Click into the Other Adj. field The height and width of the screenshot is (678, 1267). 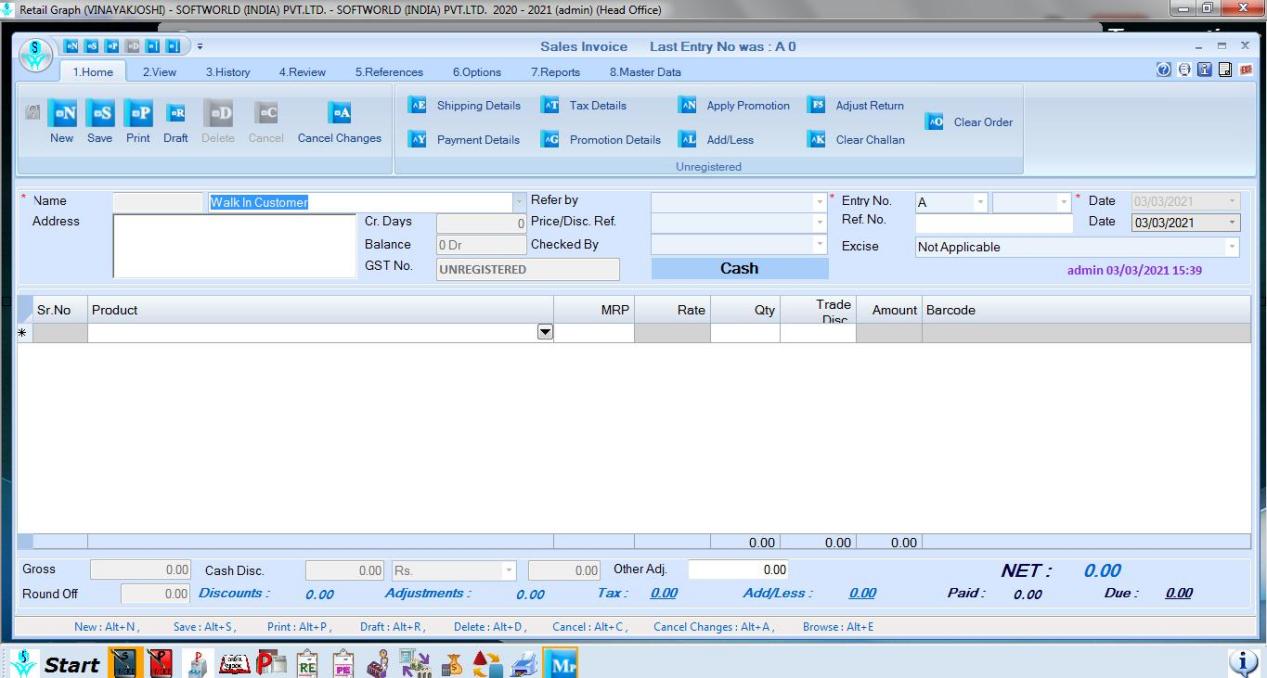click(x=739, y=570)
